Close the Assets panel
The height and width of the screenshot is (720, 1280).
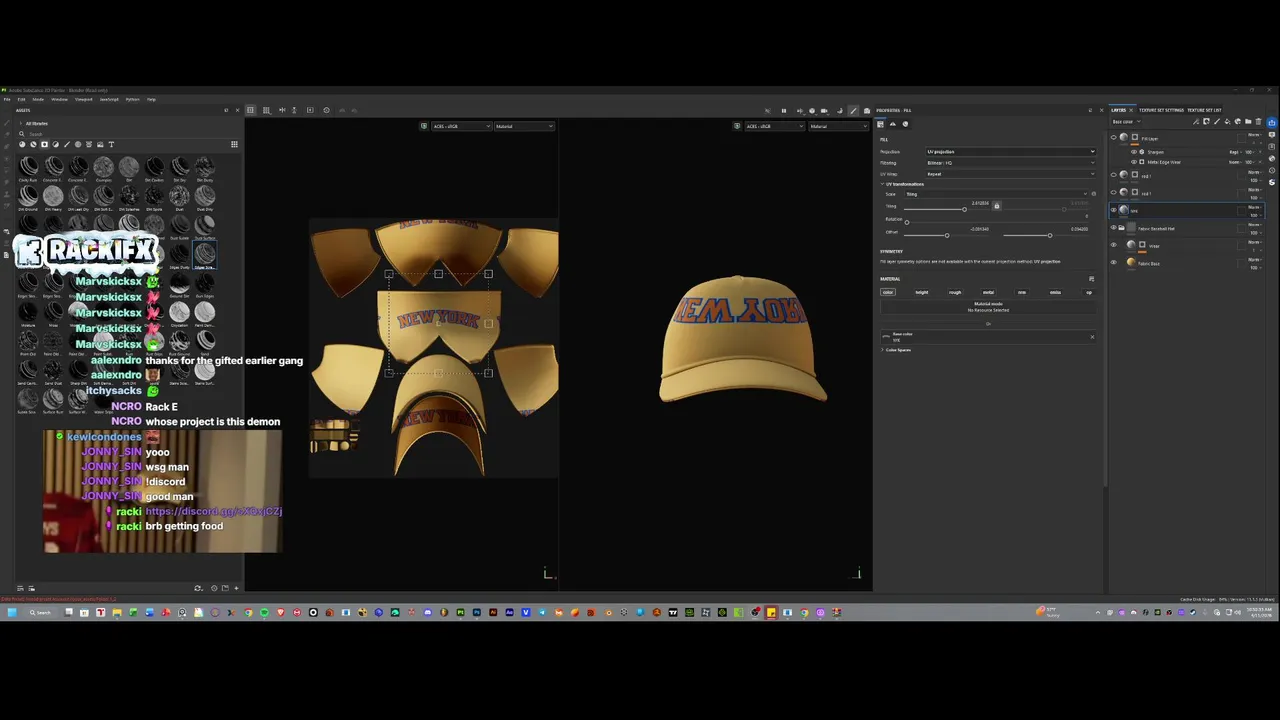click(x=237, y=110)
